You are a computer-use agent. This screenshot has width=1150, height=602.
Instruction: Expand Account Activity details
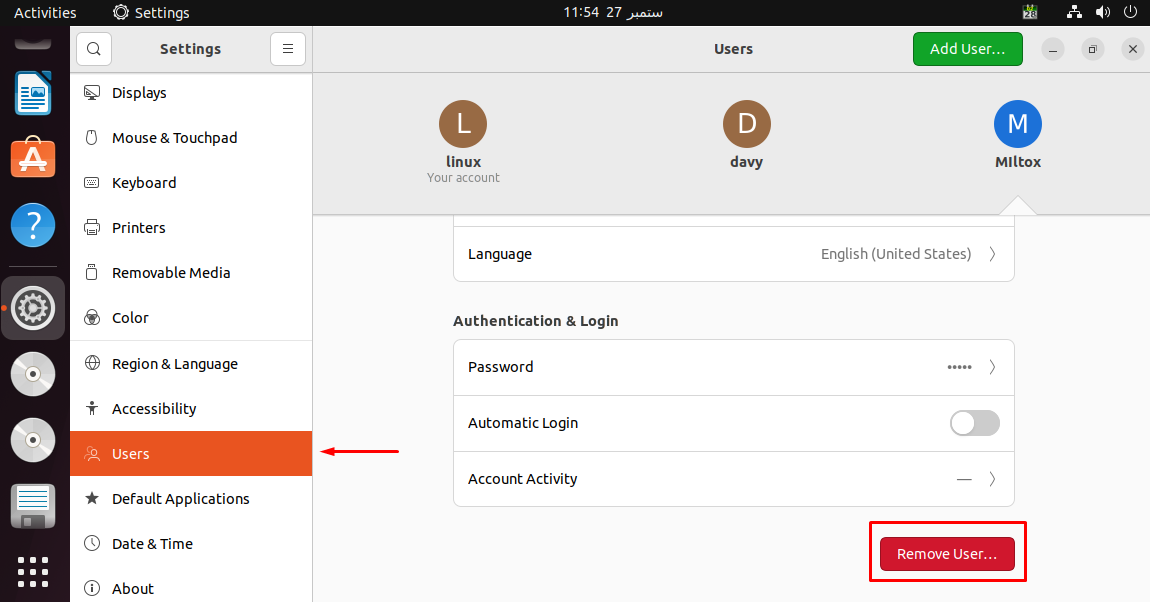tap(733, 479)
